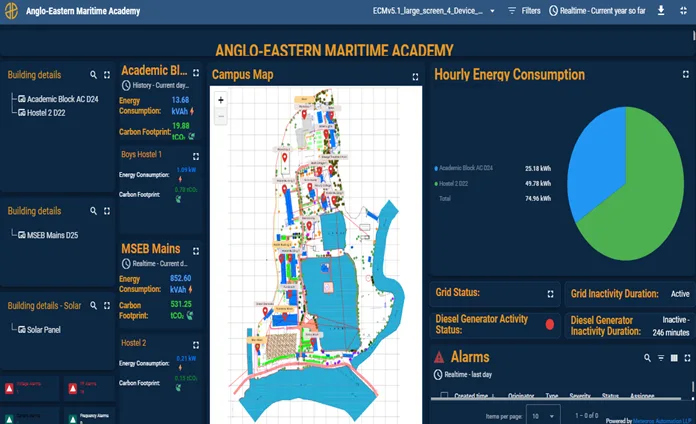Screen dimensions: 696x424
Task: Click the Current Alarms green warning icon
Action: click(9, 420)
